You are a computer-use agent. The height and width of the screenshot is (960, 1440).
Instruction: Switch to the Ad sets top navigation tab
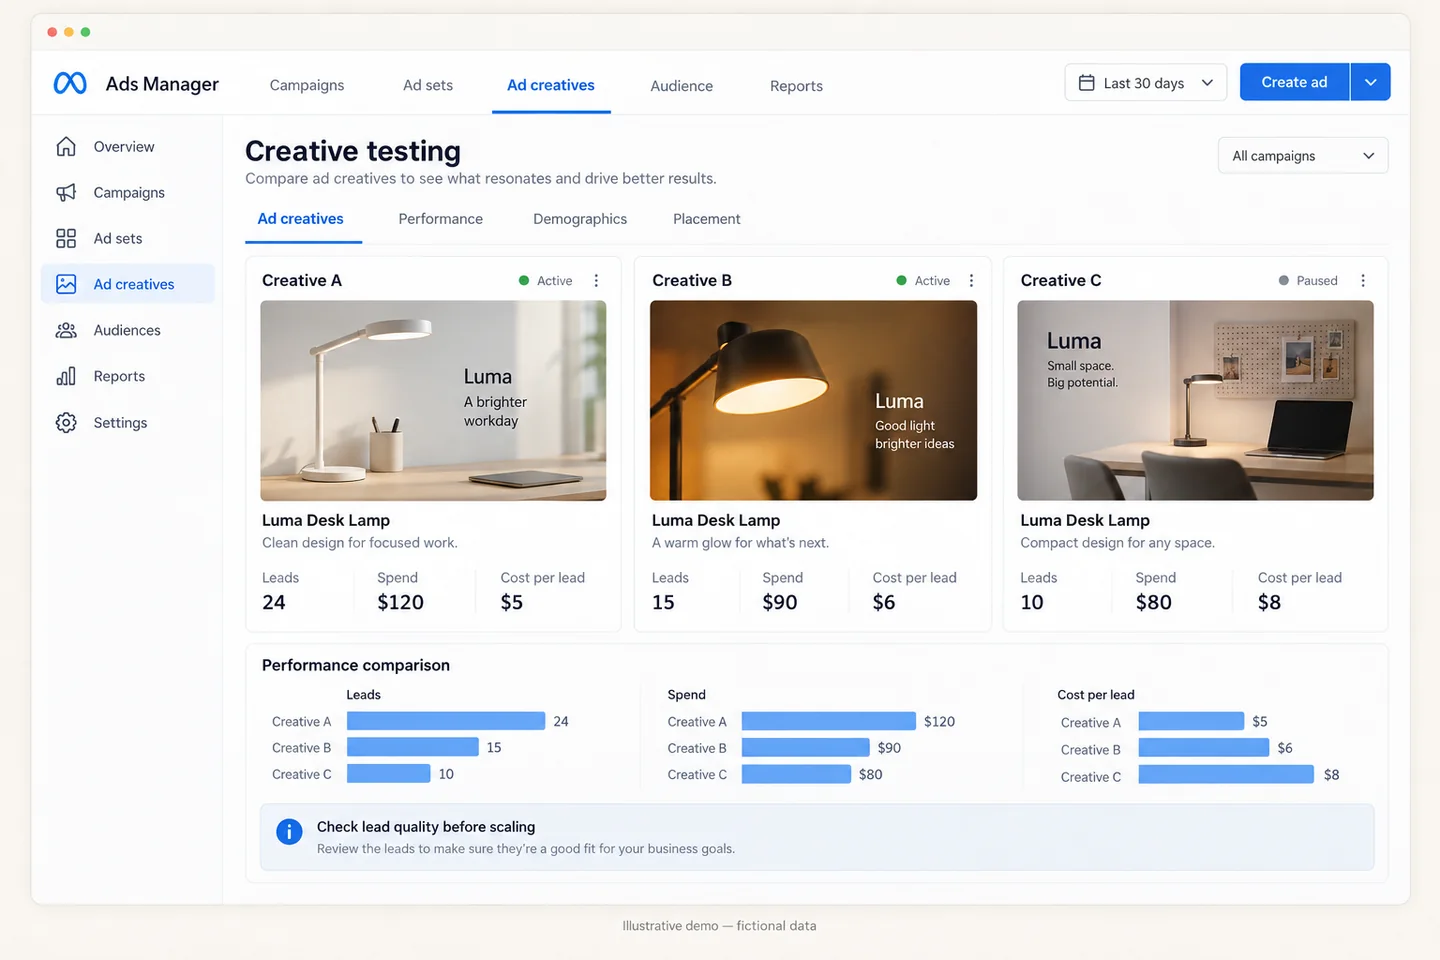428,86
